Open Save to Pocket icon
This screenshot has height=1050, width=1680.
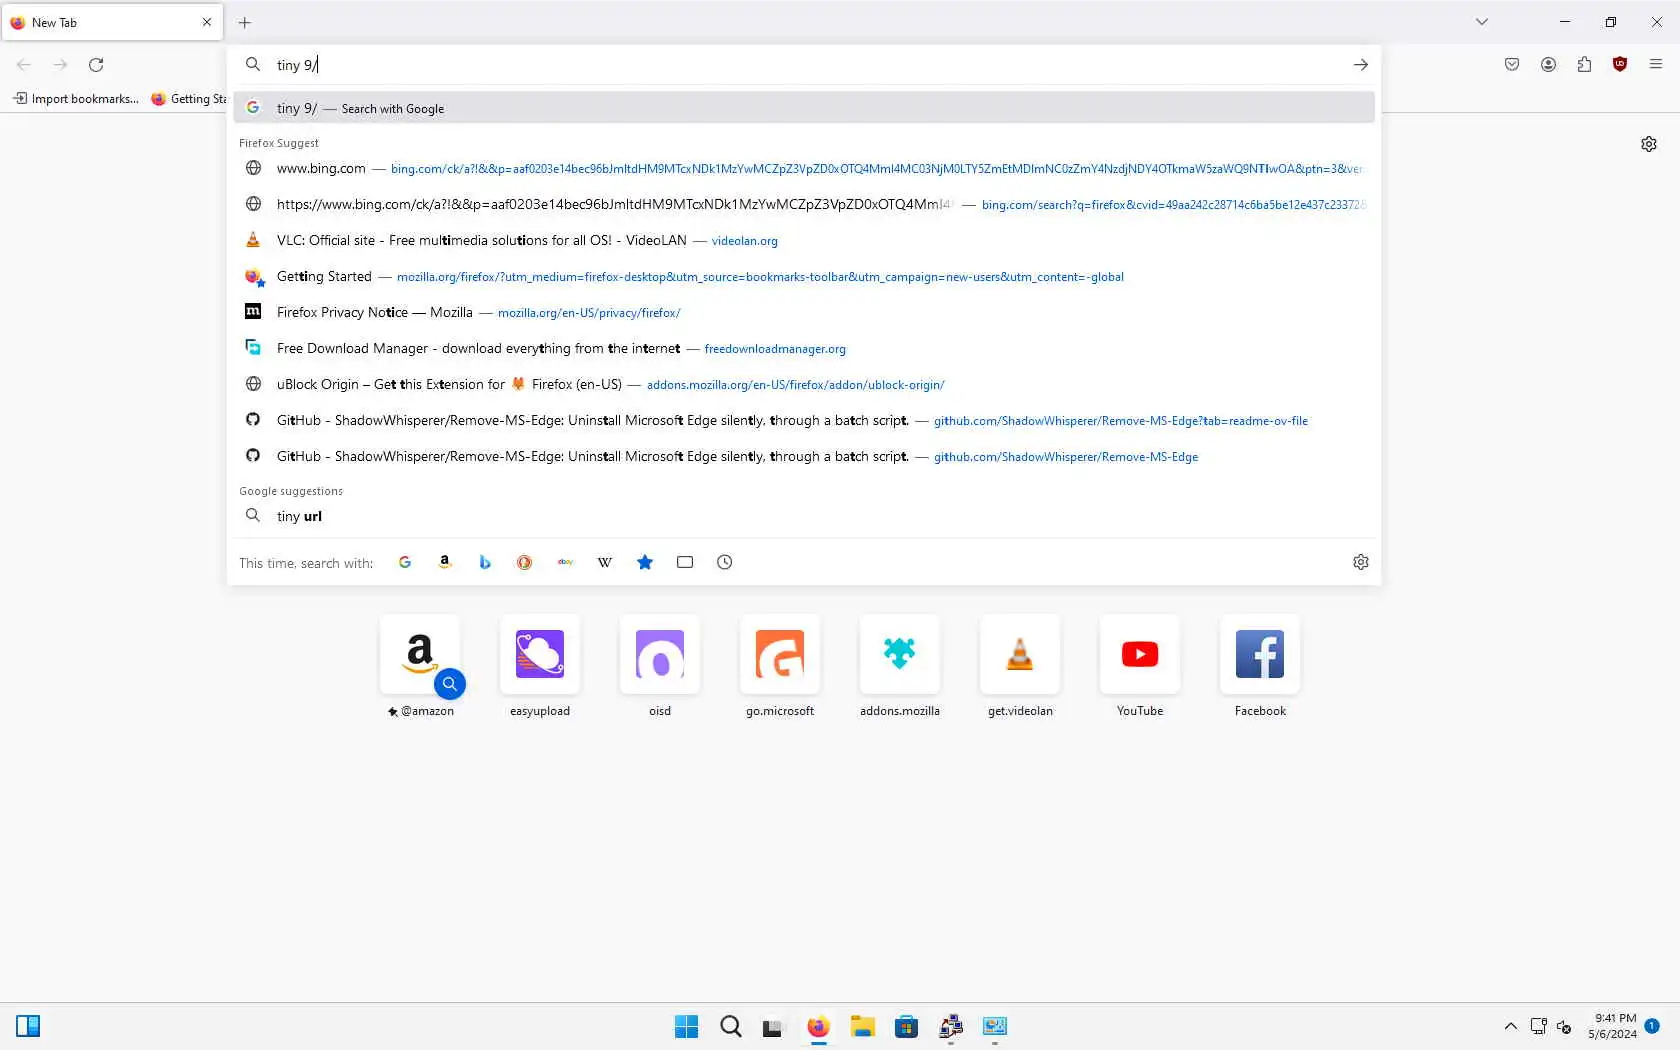pos(1512,64)
